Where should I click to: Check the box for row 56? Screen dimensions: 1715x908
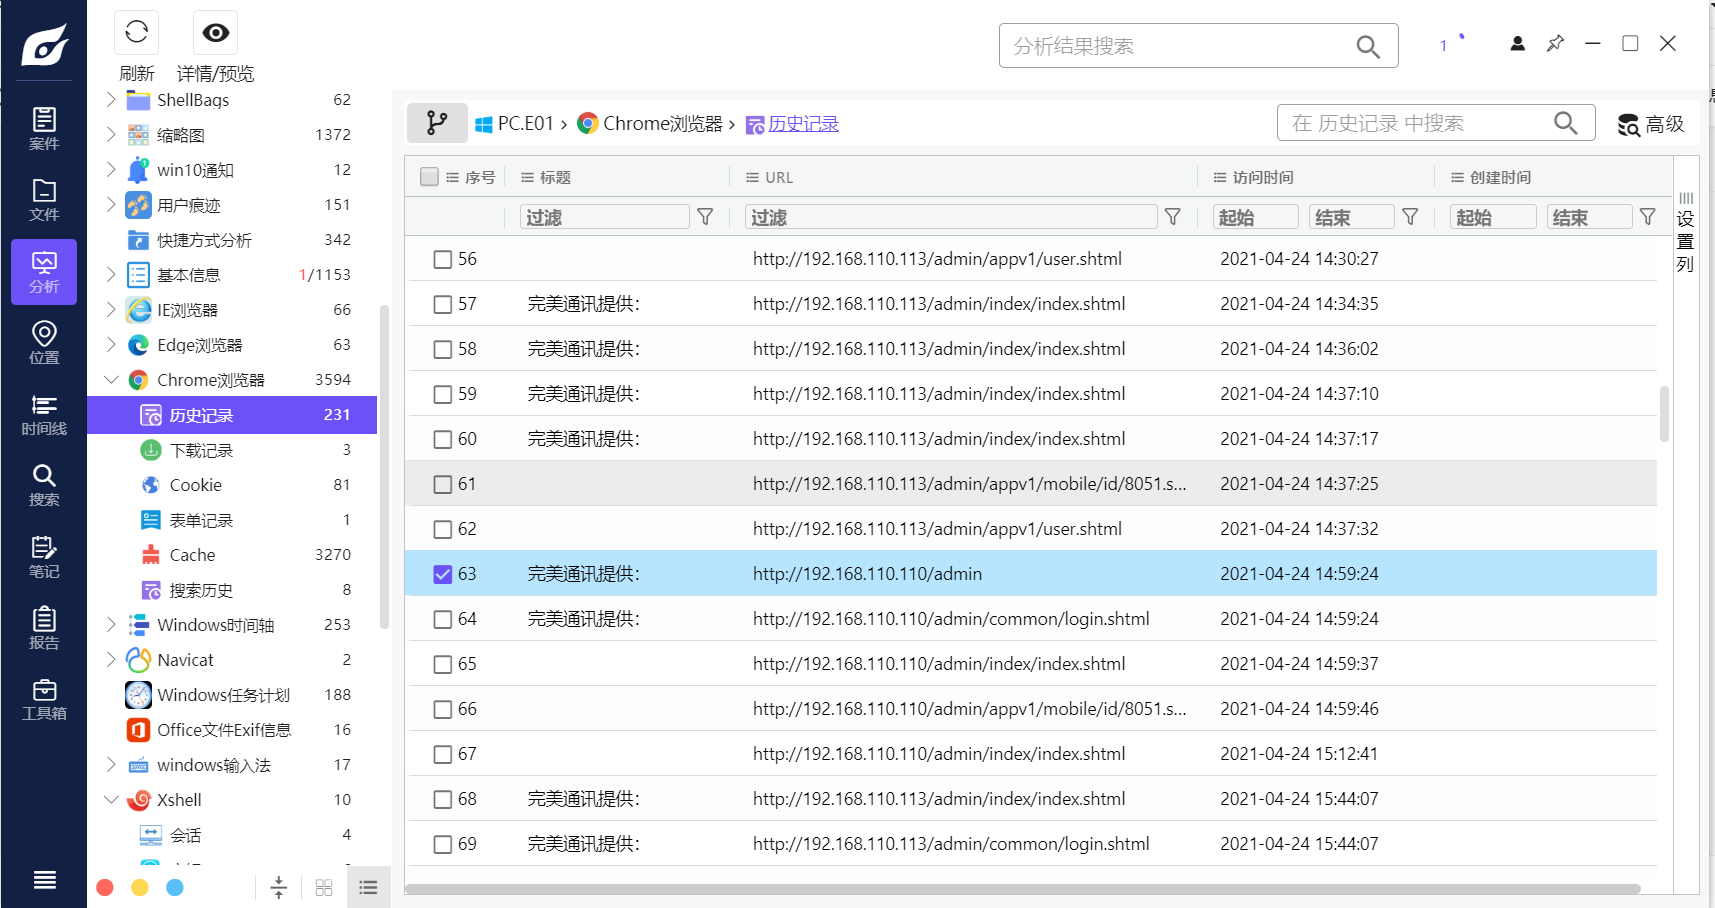click(443, 260)
